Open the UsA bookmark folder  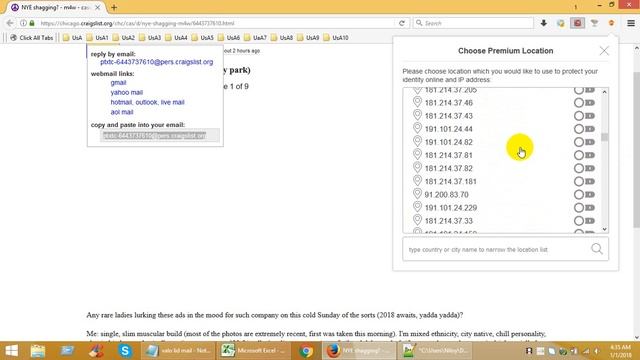coord(73,38)
